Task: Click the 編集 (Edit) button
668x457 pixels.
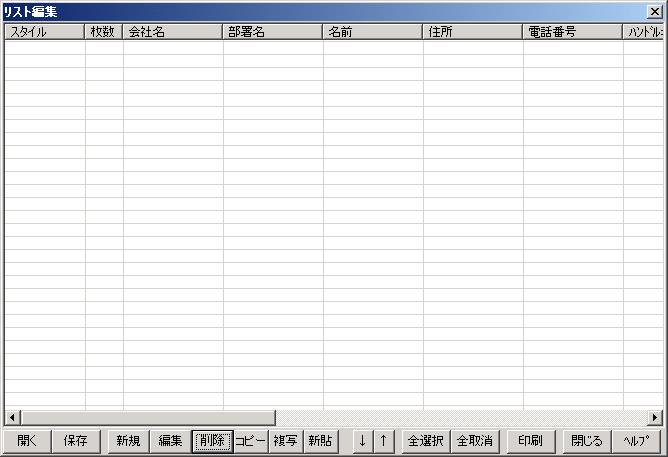Action: pyautogui.click(x=170, y=441)
